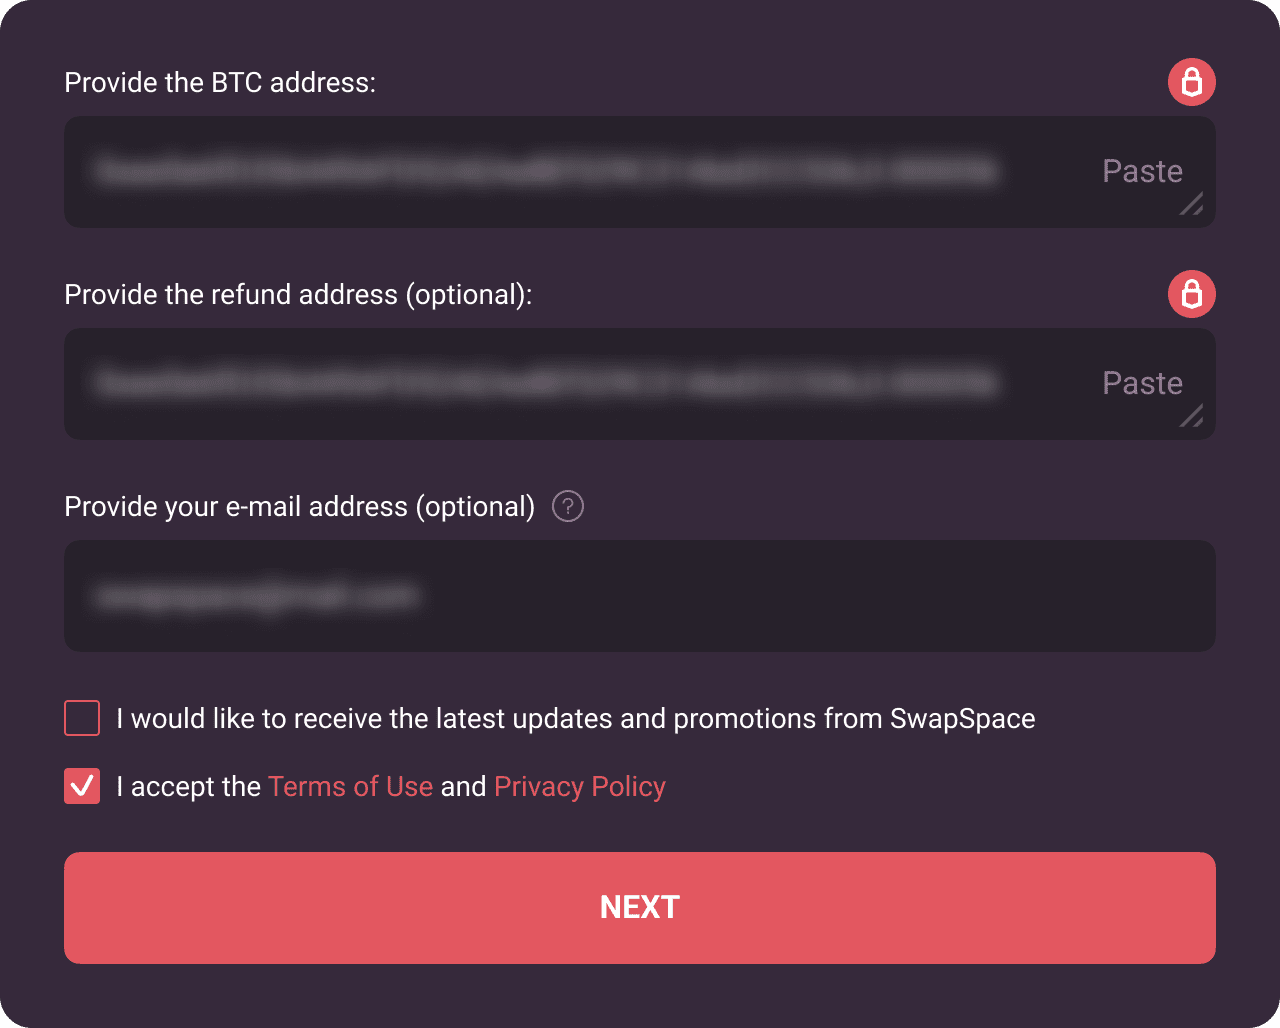Click the "Provide the BTC address" label
The image size is (1280, 1028).
[220, 83]
